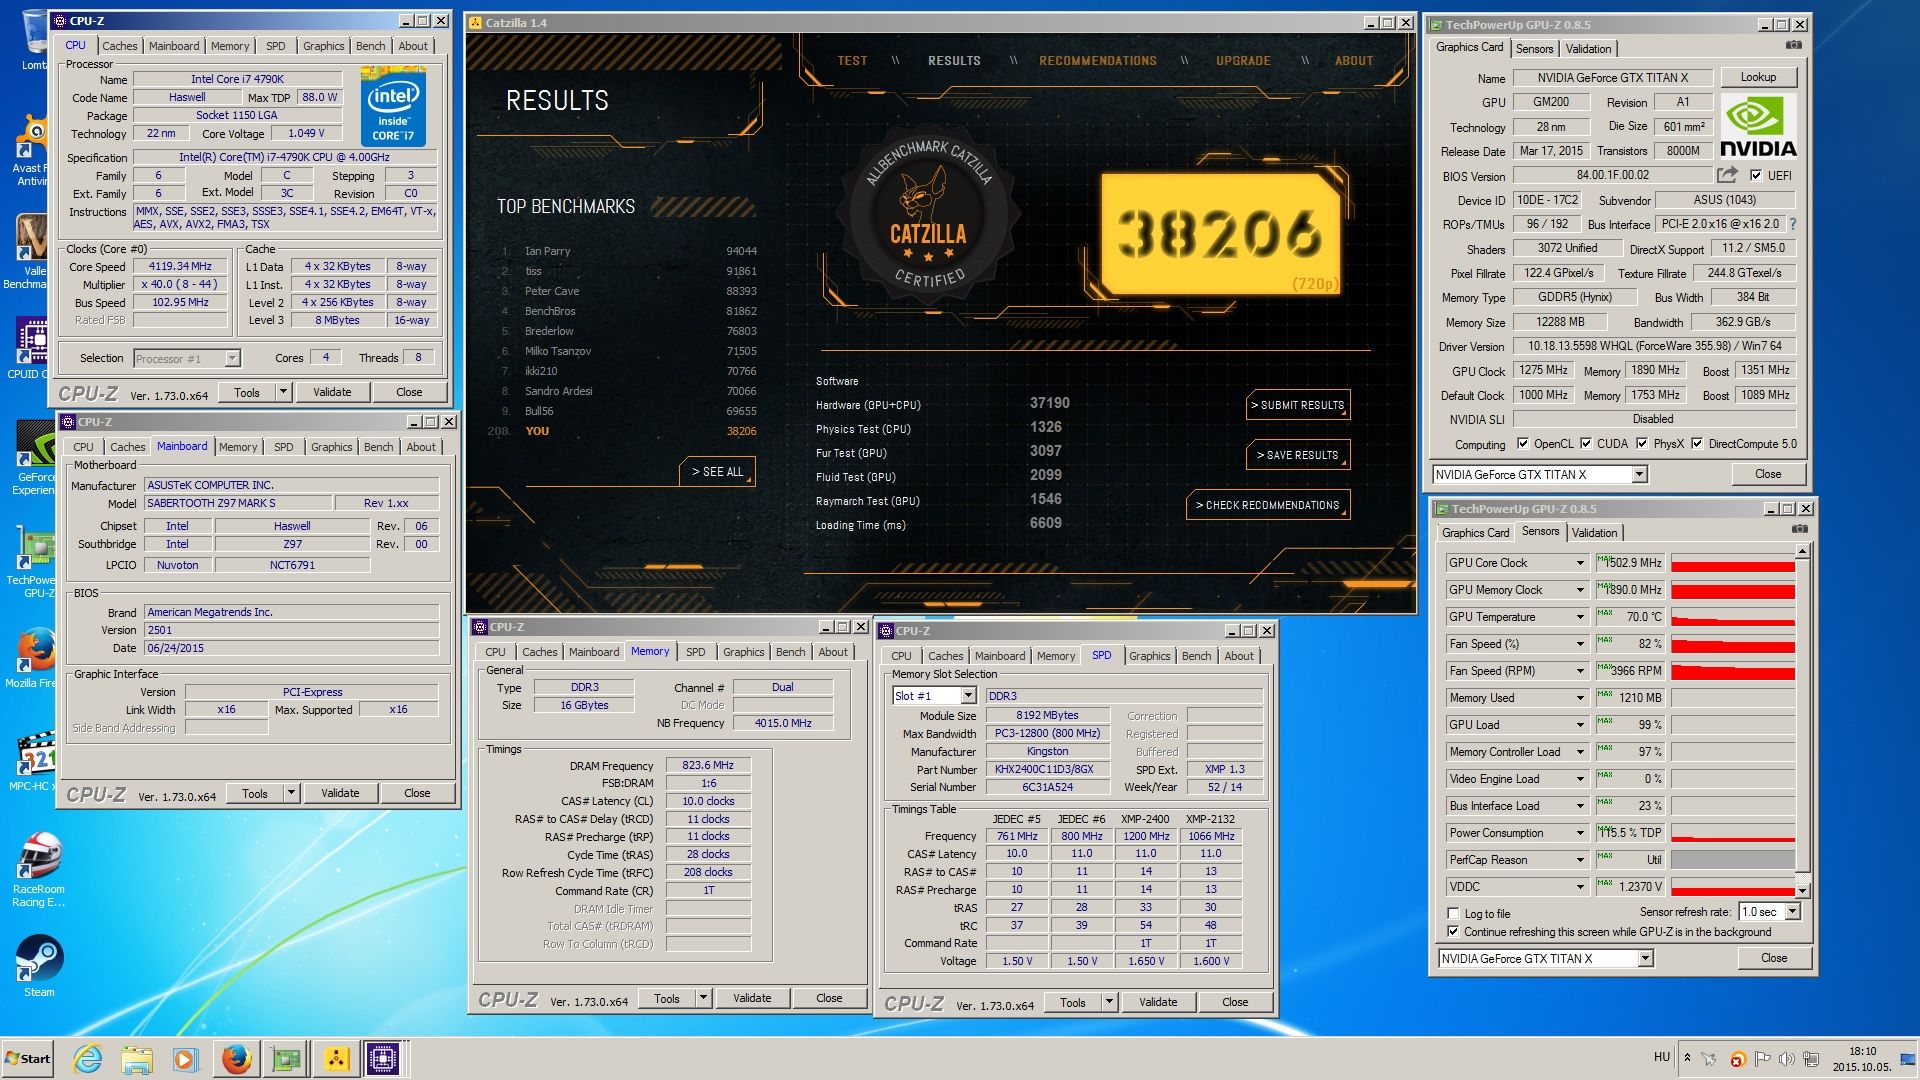Image resolution: width=1920 pixels, height=1080 pixels.
Task: Open Valley Benchmark desktop icon
Action: click(x=30, y=252)
